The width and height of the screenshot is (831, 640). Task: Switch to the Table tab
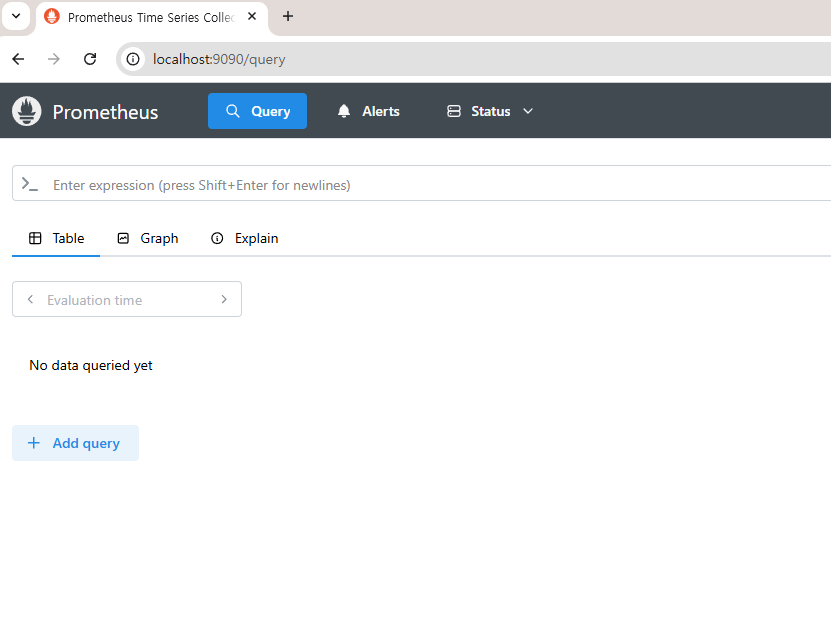(56, 238)
